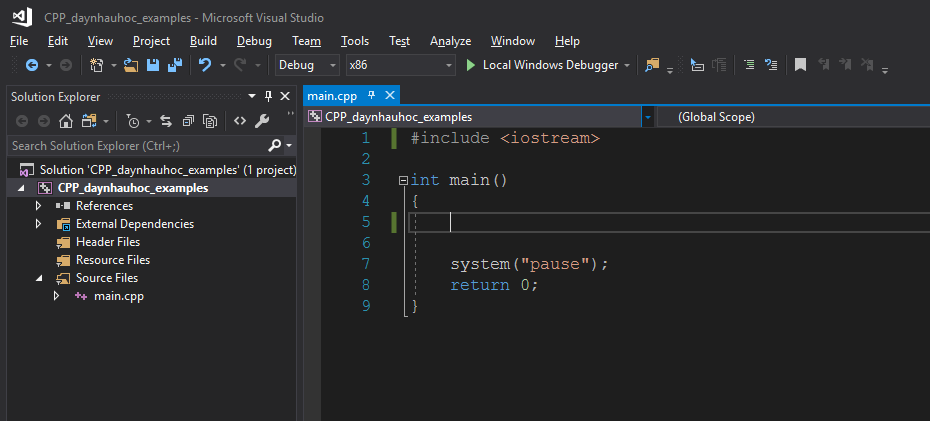Viewport: 930px width, 421px height.
Task: Open the Project menu
Action: point(151,41)
